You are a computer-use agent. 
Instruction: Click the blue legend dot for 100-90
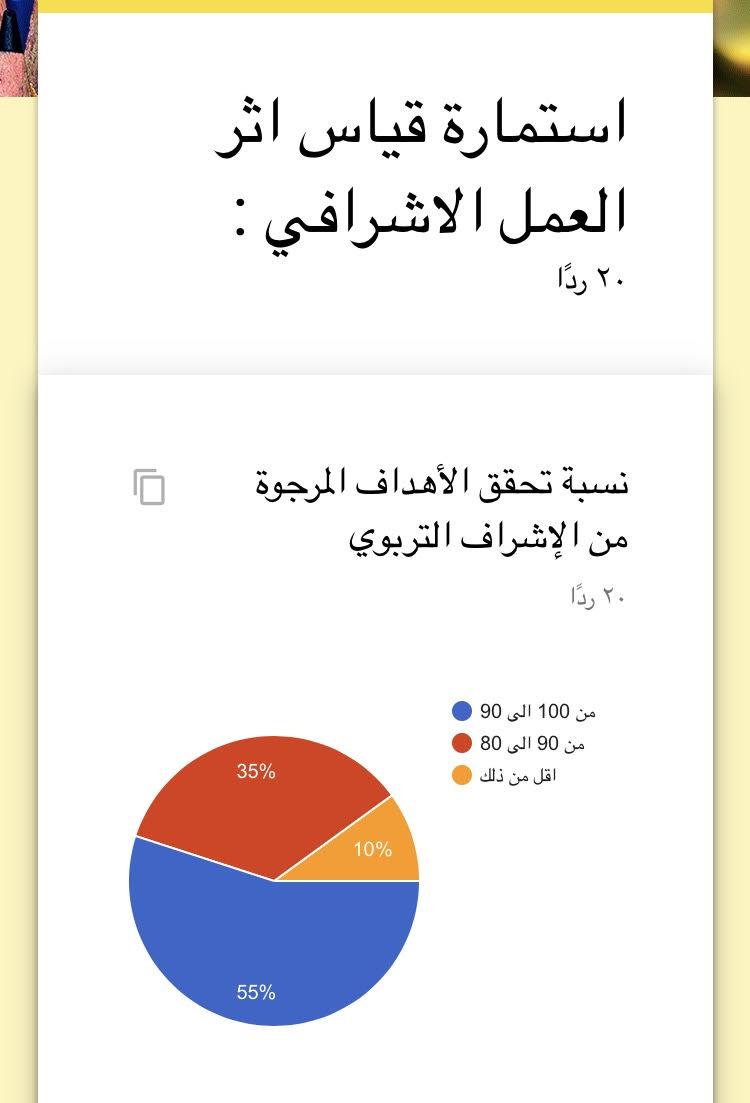click(462, 711)
